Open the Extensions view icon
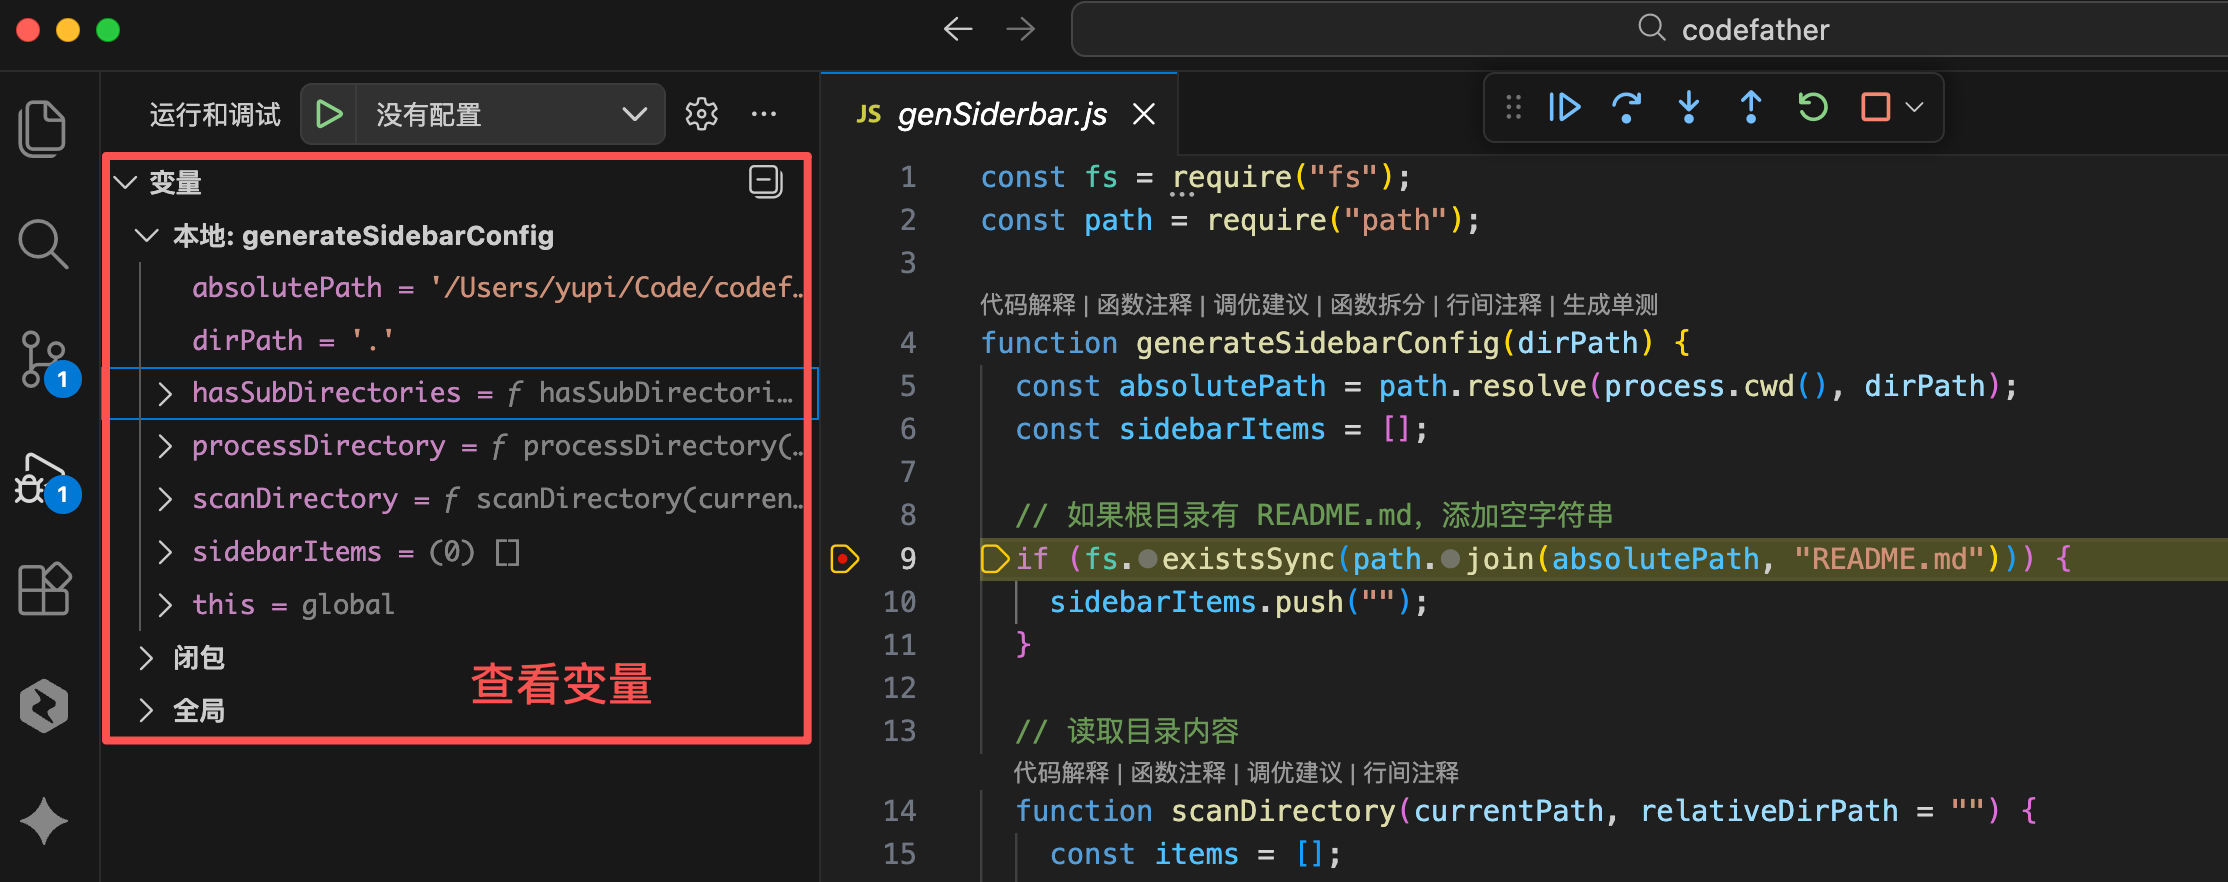The height and width of the screenshot is (882, 2228). tap(44, 588)
